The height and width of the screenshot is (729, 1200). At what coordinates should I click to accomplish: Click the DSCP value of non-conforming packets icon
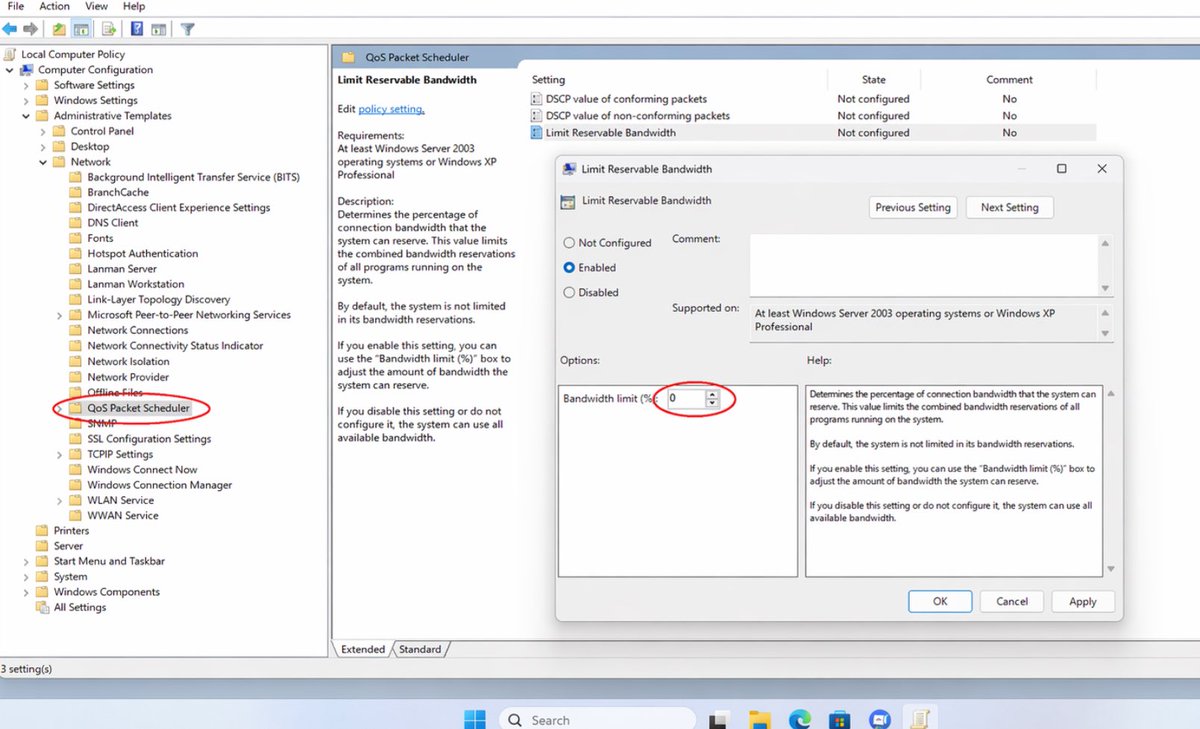pos(537,116)
